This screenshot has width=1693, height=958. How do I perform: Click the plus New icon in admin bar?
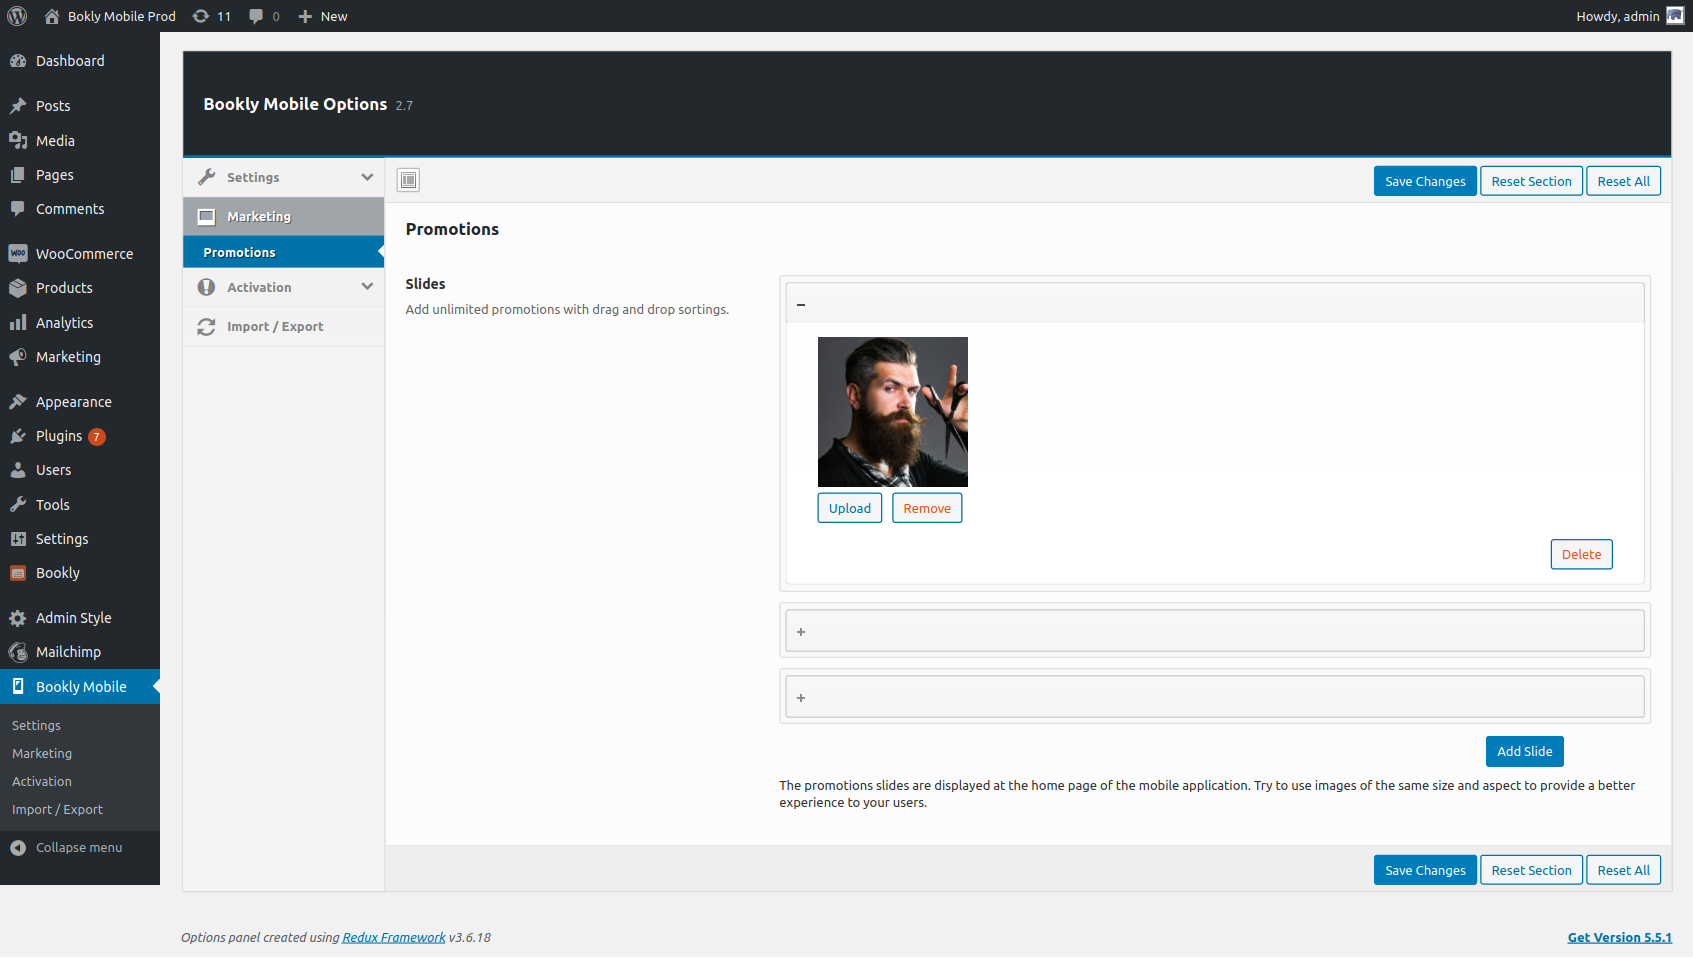[x=305, y=16]
